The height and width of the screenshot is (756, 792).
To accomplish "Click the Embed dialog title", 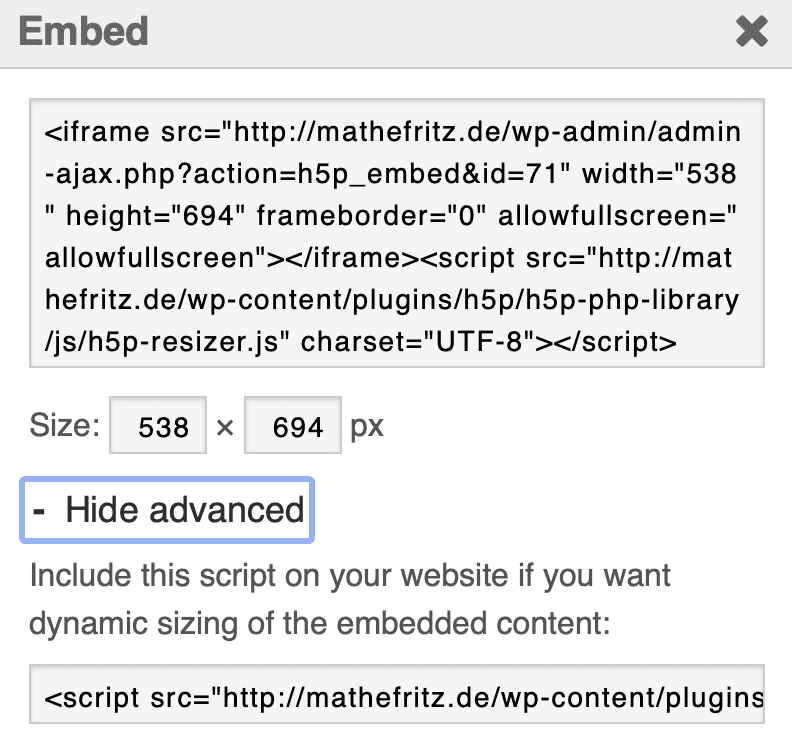I will 84,32.
